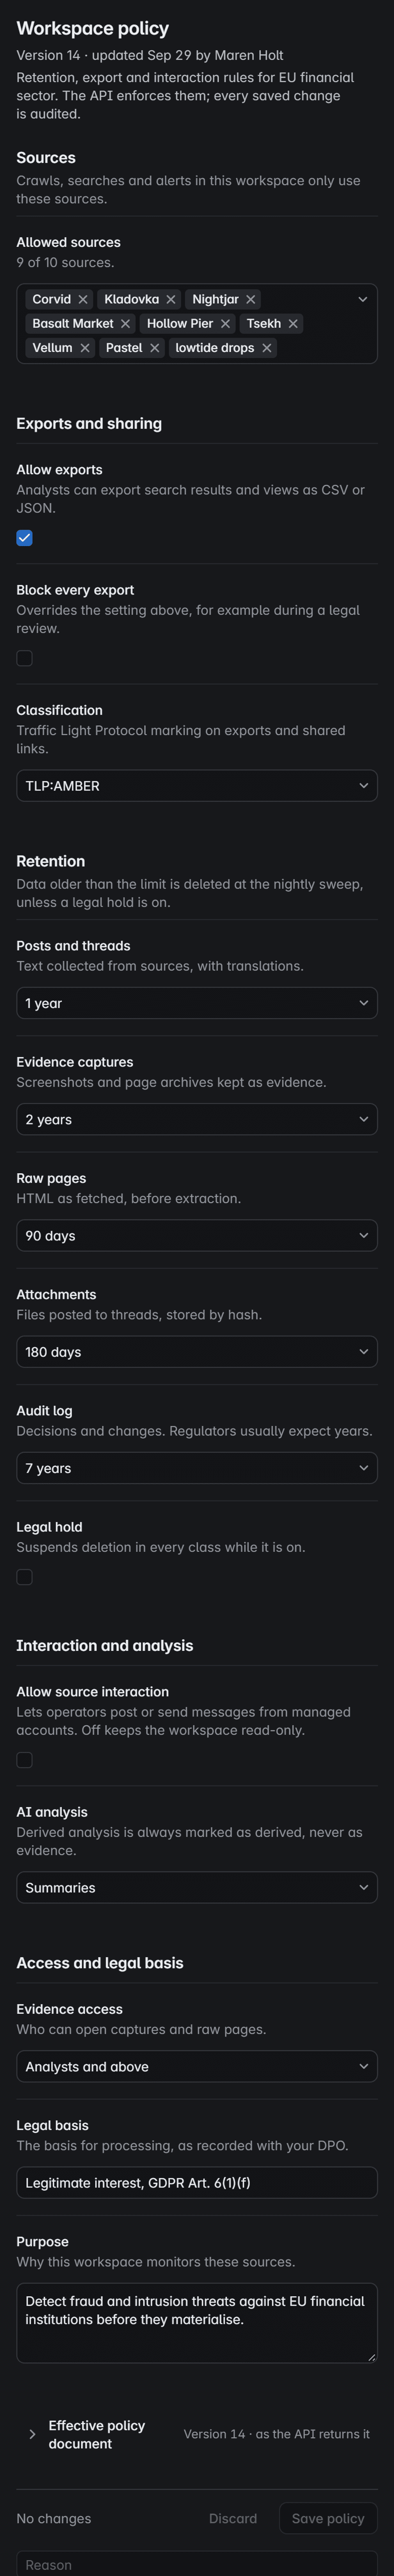Image resolution: width=394 pixels, height=2576 pixels.
Task: Open the Allowed sources list chevron
Action: pyautogui.click(x=362, y=299)
